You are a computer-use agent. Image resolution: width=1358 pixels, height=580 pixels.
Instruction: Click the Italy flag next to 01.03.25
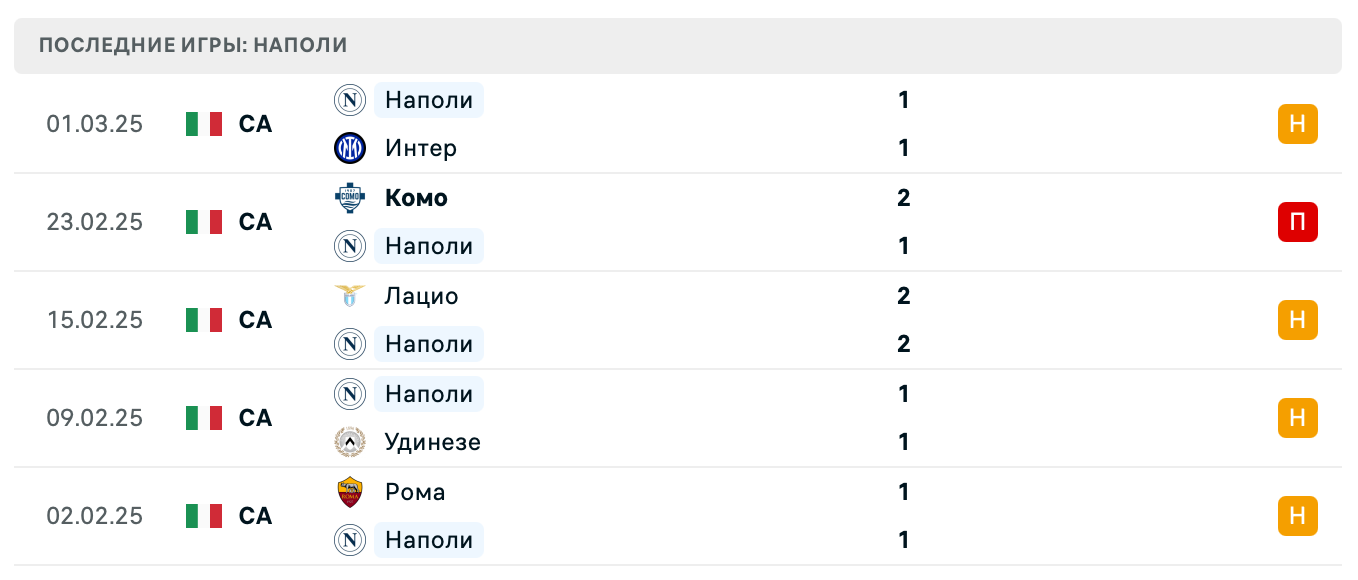tap(204, 124)
